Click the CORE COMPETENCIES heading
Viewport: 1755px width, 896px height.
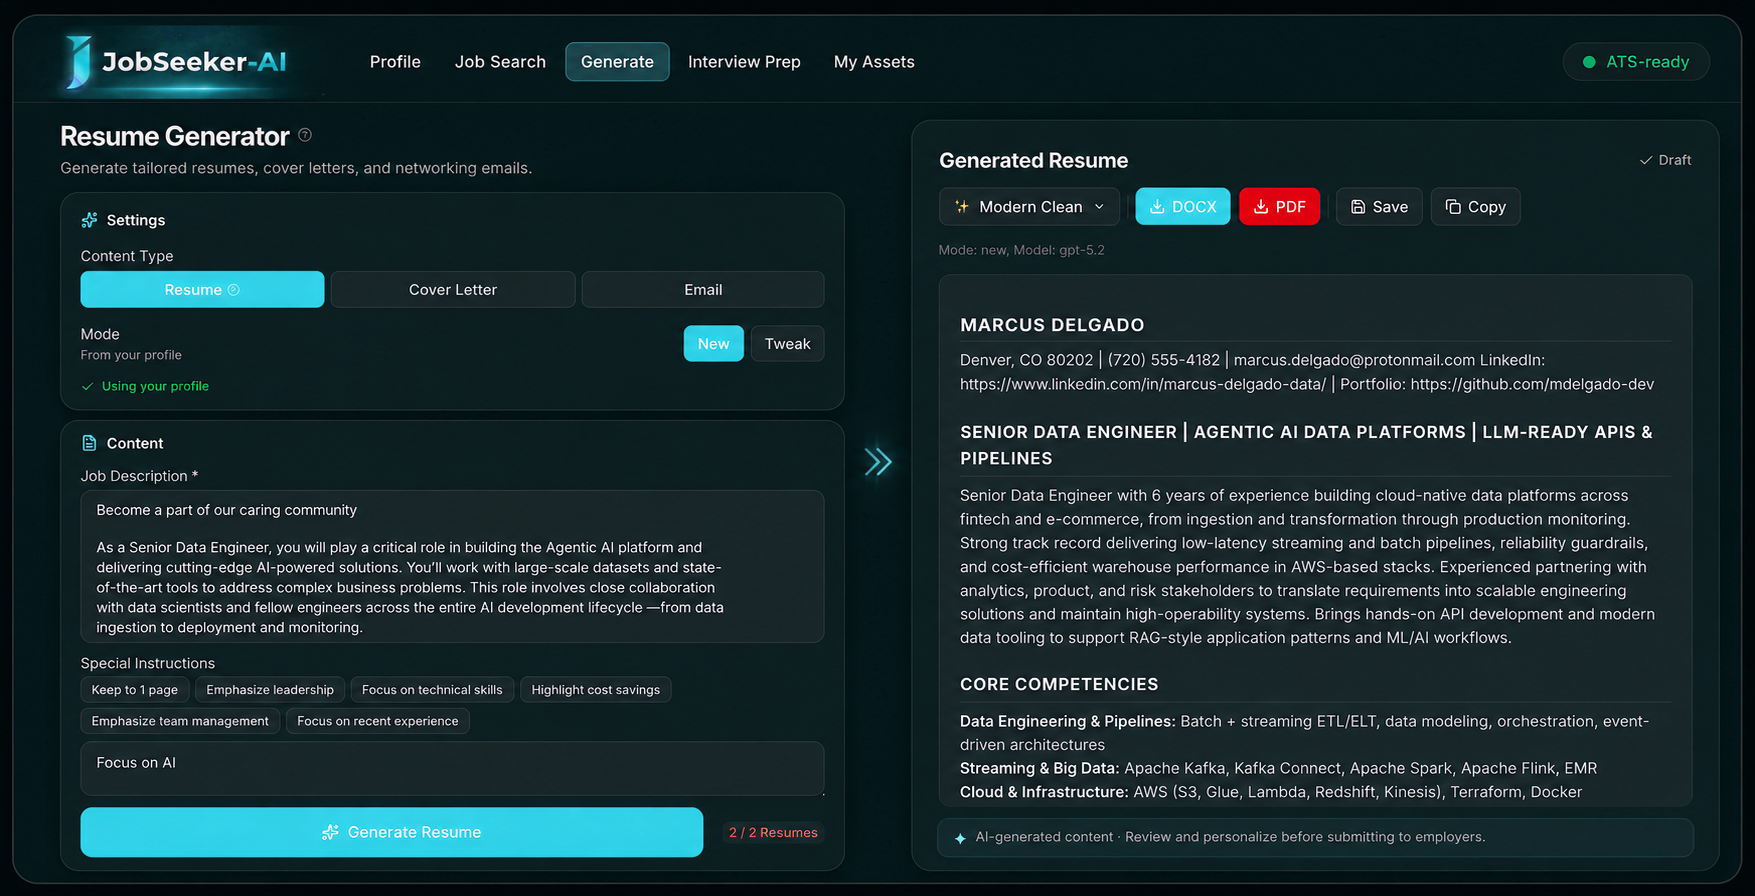pyautogui.click(x=1059, y=684)
